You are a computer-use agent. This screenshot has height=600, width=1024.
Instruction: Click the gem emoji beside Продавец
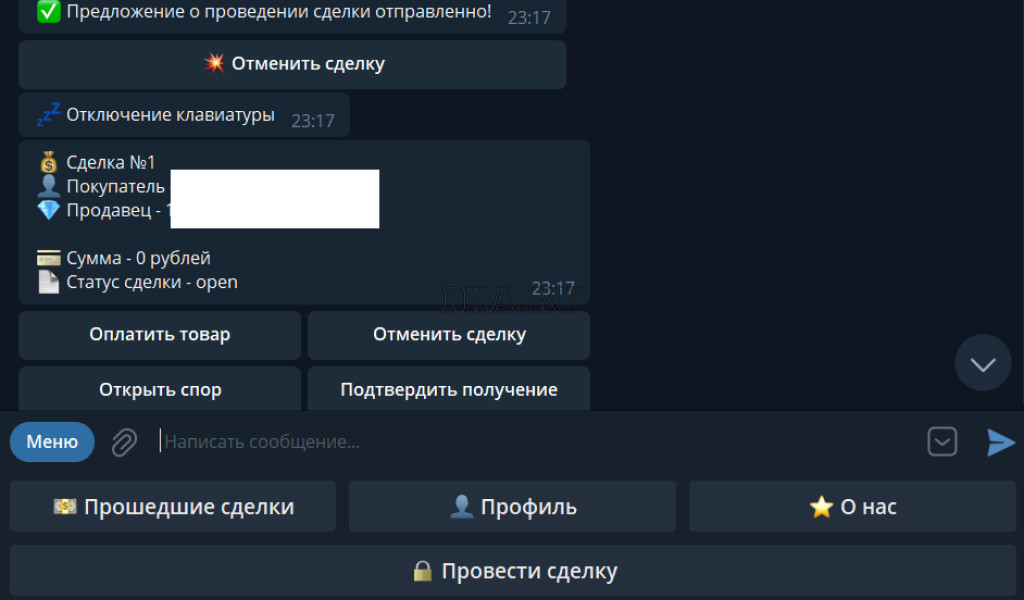[x=49, y=210]
